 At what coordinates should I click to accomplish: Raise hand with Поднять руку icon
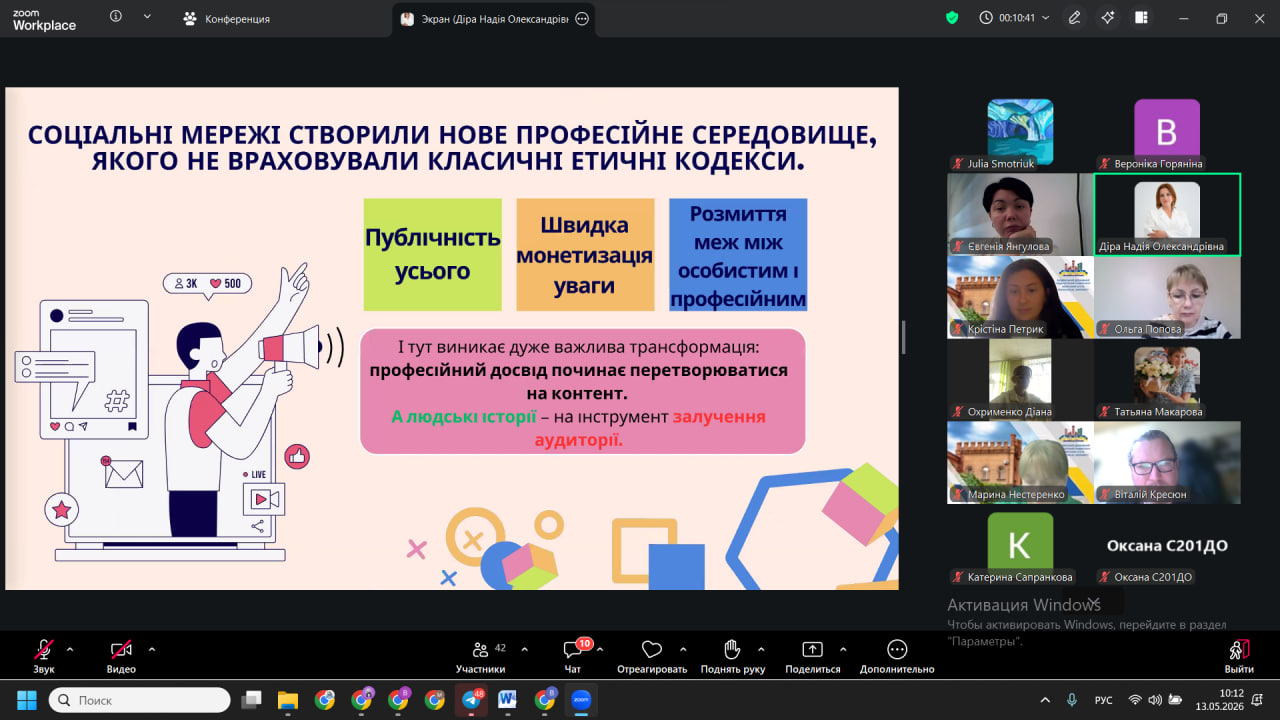[x=732, y=656]
